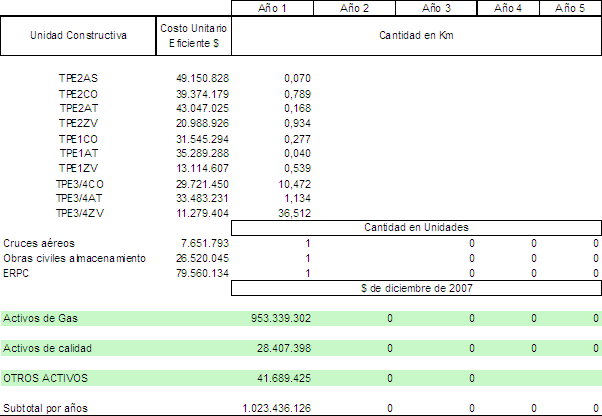
Task: Click the "Cantidad en Unidades" header cell
Action: pyautogui.click(x=417, y=228)
